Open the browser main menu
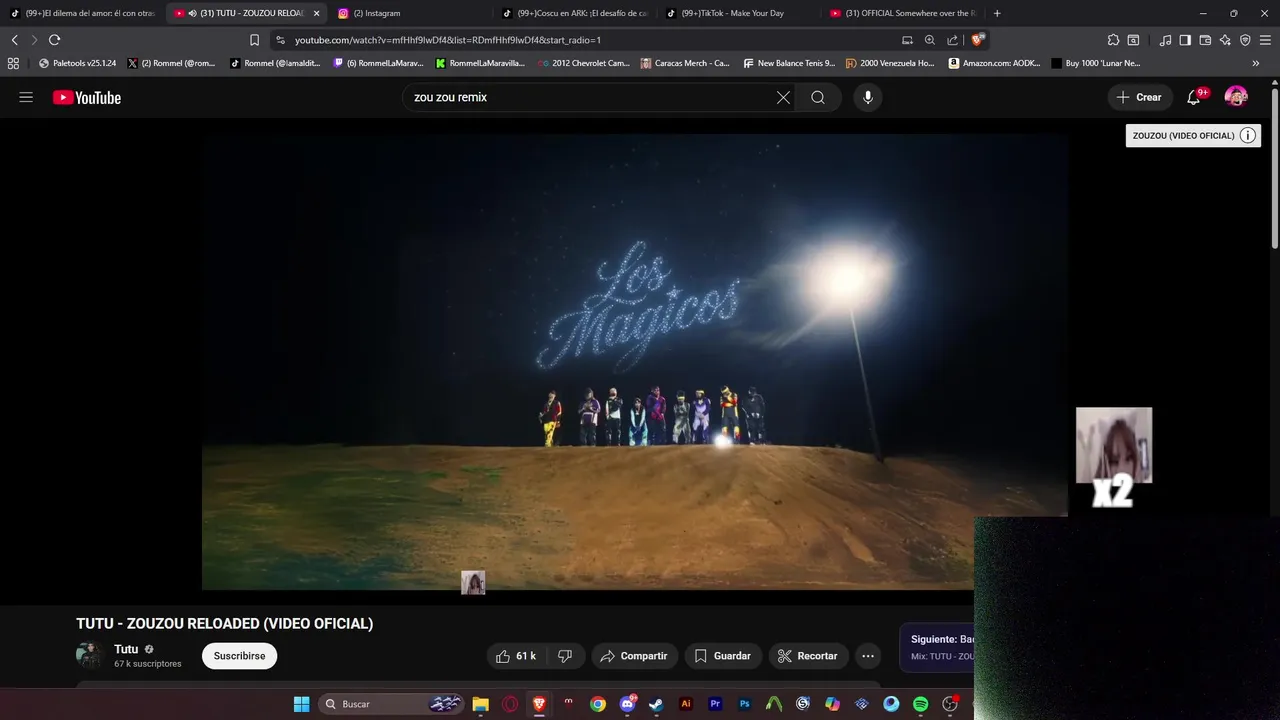Screen dimensions: 1280x720 click(1265, 40)
